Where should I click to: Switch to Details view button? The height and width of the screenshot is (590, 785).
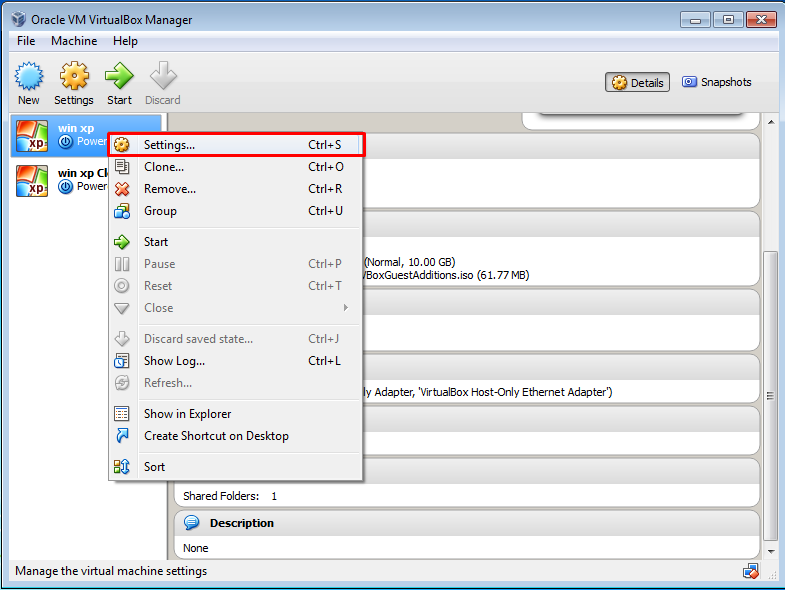pos(637,83)
